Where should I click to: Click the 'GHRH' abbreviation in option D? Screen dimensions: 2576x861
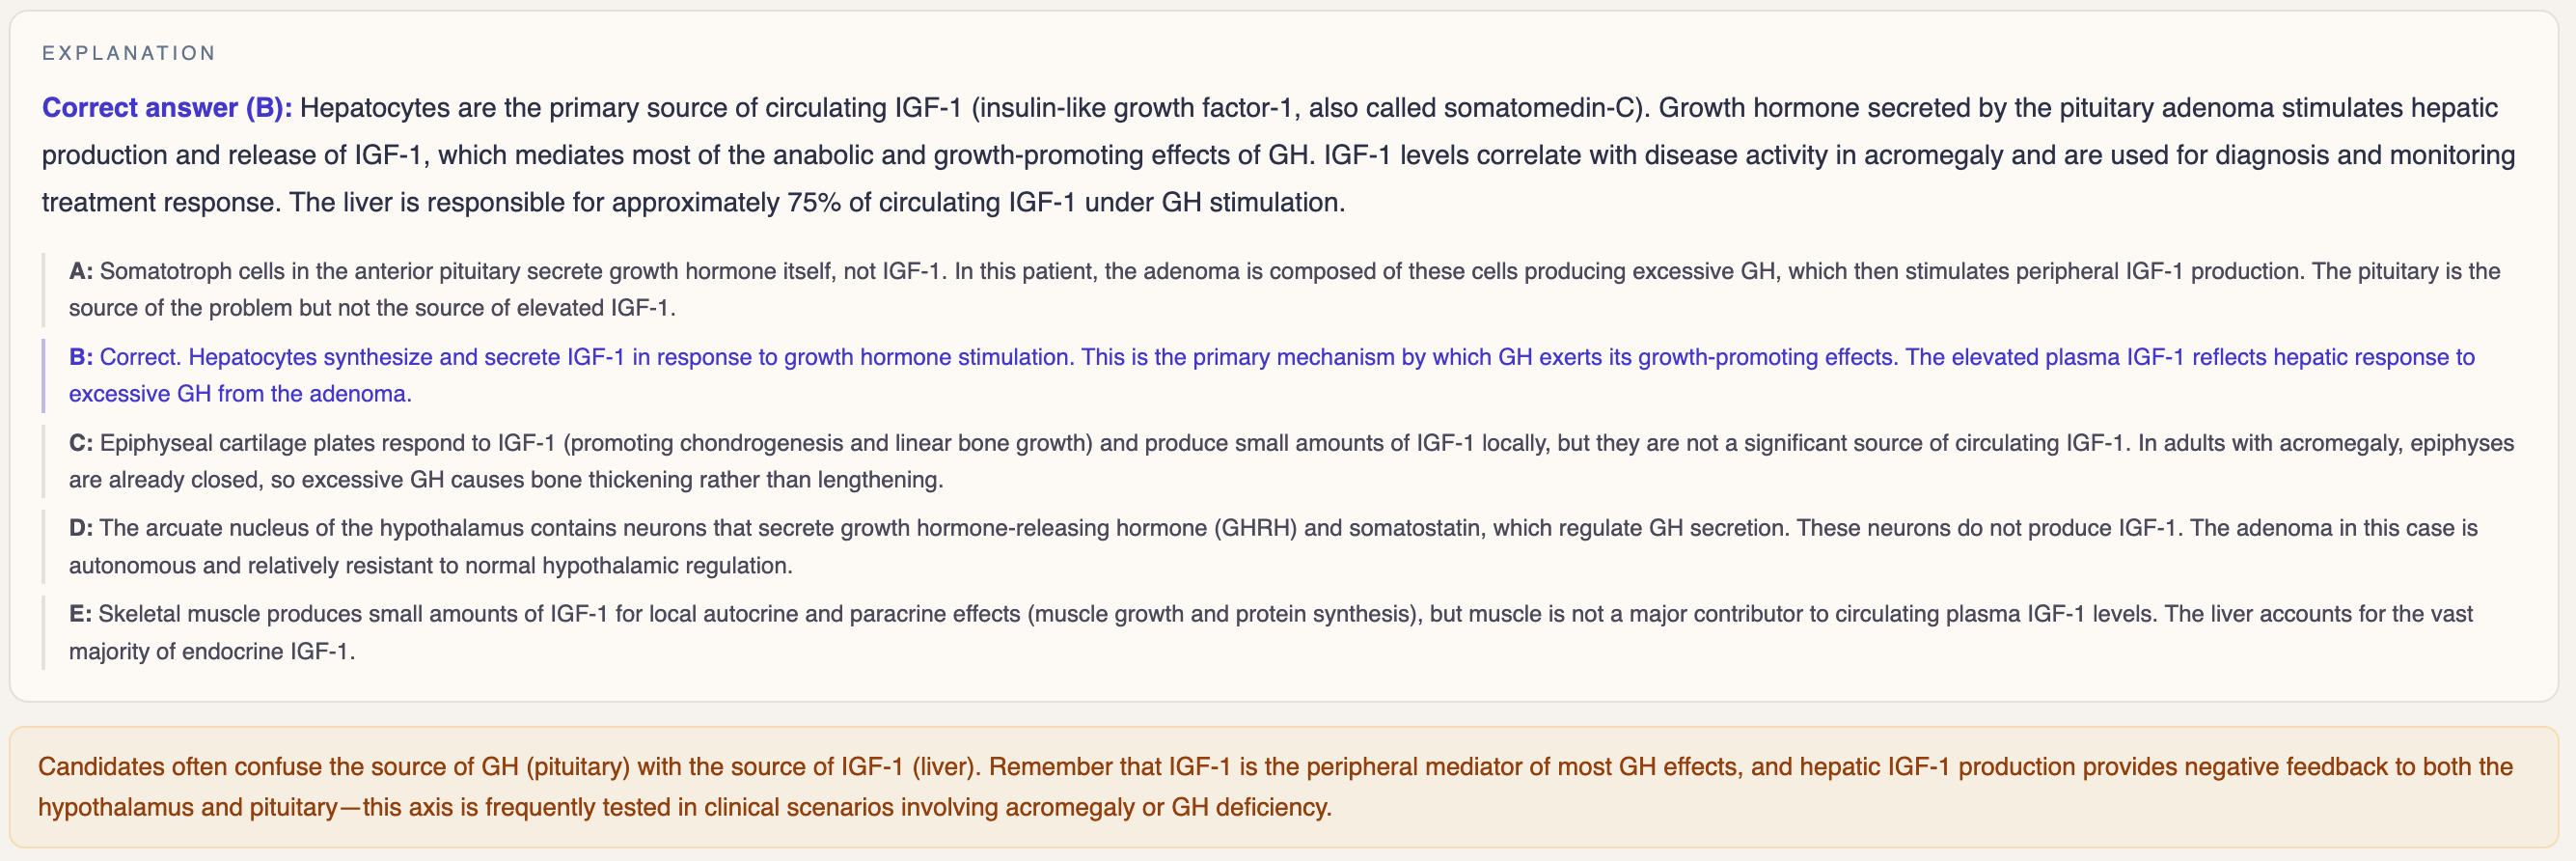[1255, 528]
